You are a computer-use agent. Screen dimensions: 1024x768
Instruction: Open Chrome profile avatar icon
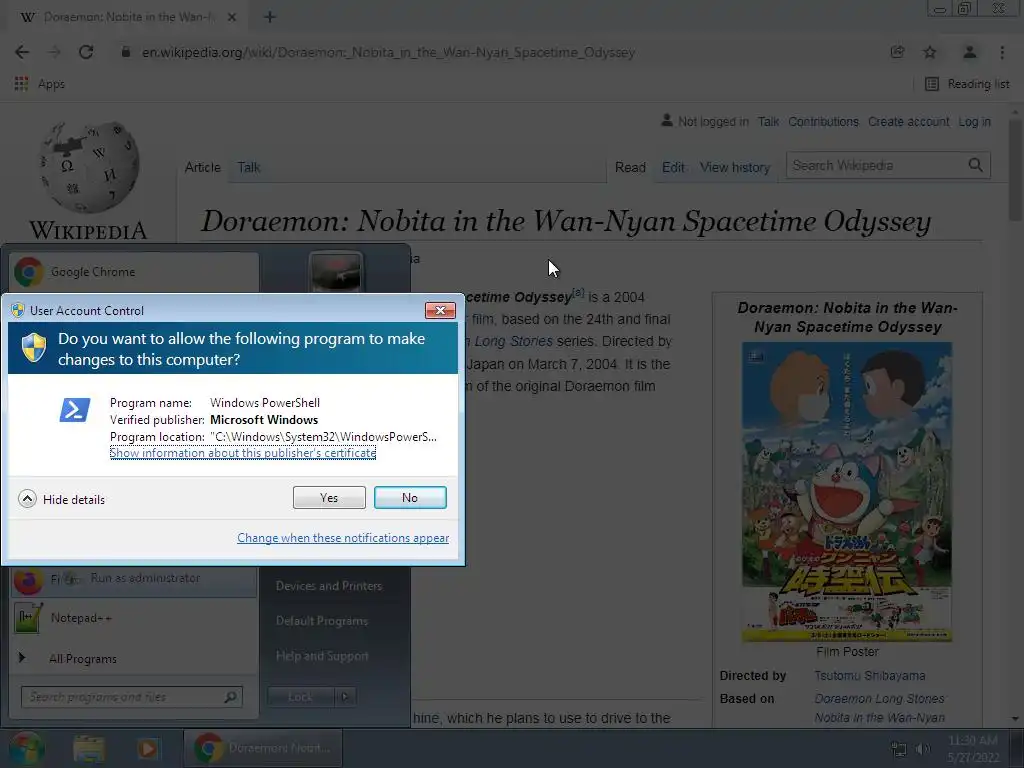coord(970,52)
